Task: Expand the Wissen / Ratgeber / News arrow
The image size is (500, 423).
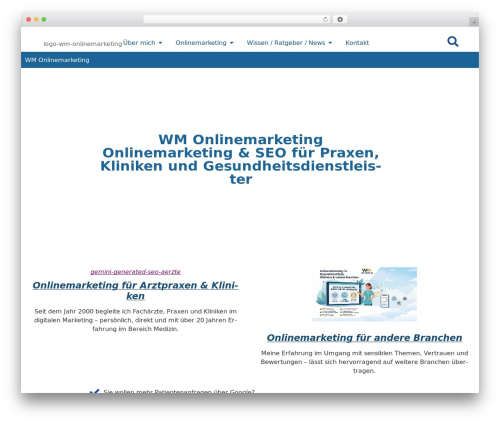Action: click(x=330, y=43)
